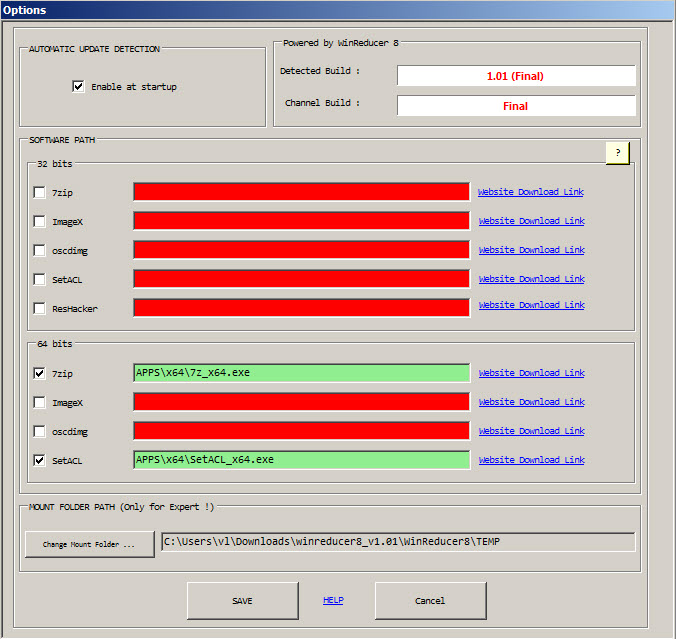The height and width of the screenshot is (639, 676).
Task: Click the 64 bits oscdimg red path field
Action: (x=301, y=431)
